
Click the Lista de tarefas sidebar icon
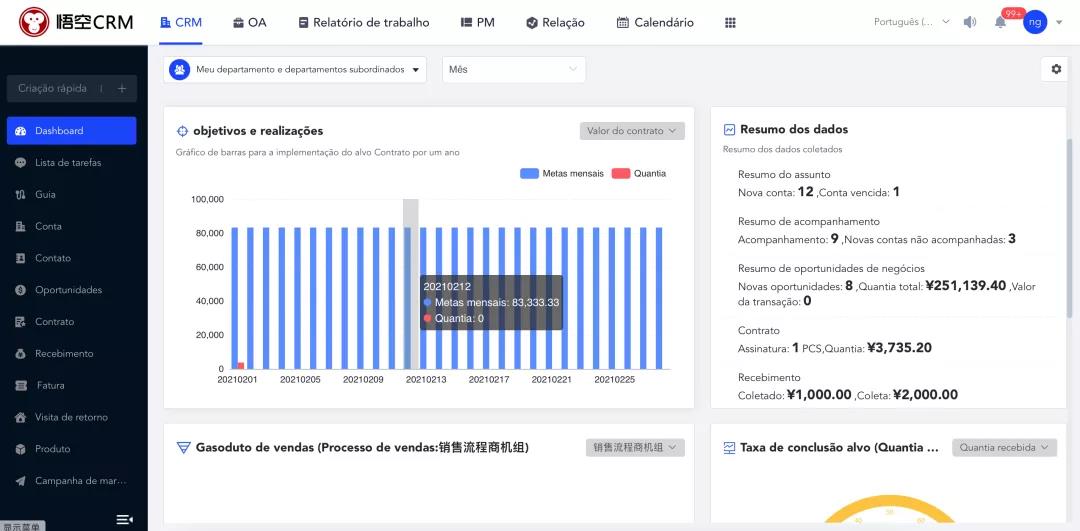[x=21, y=163]
